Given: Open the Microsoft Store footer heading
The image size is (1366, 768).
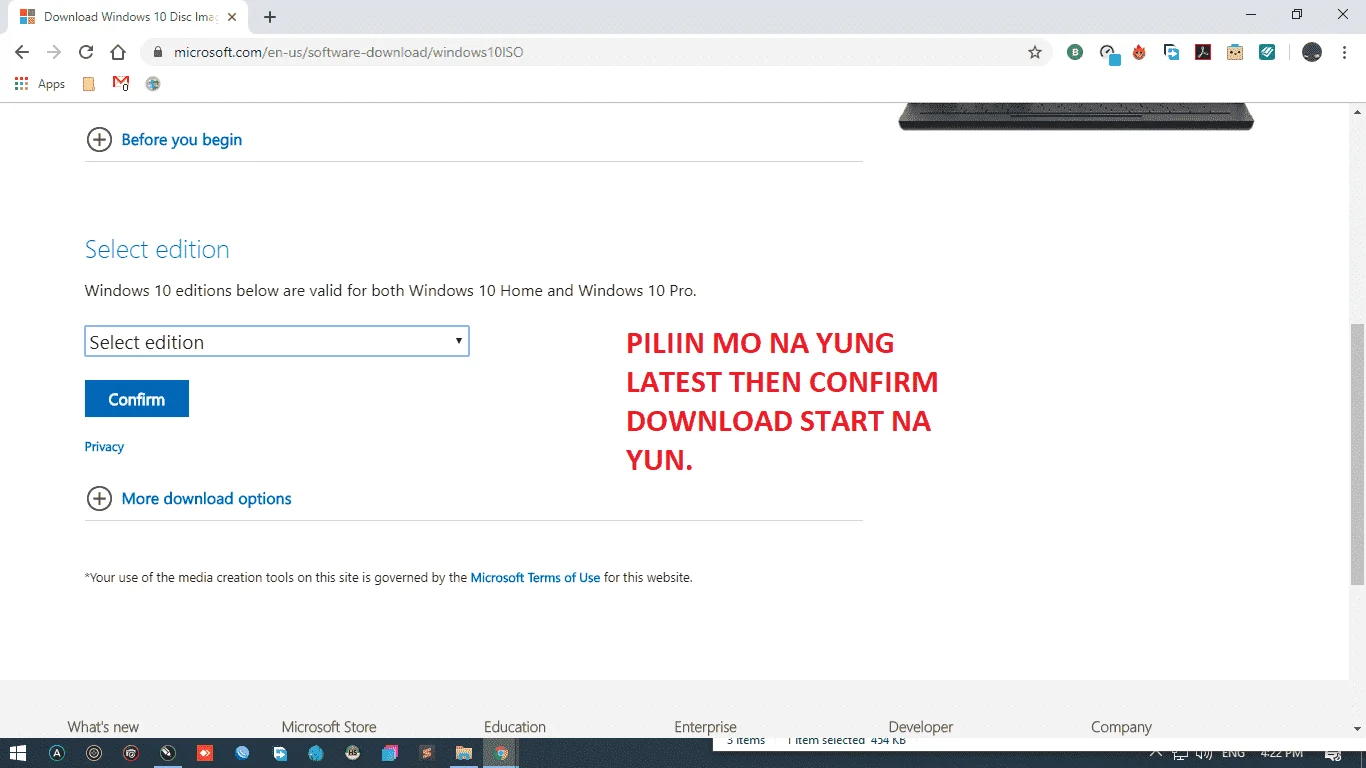Looking at the screenshot, I should click(329, 727).
